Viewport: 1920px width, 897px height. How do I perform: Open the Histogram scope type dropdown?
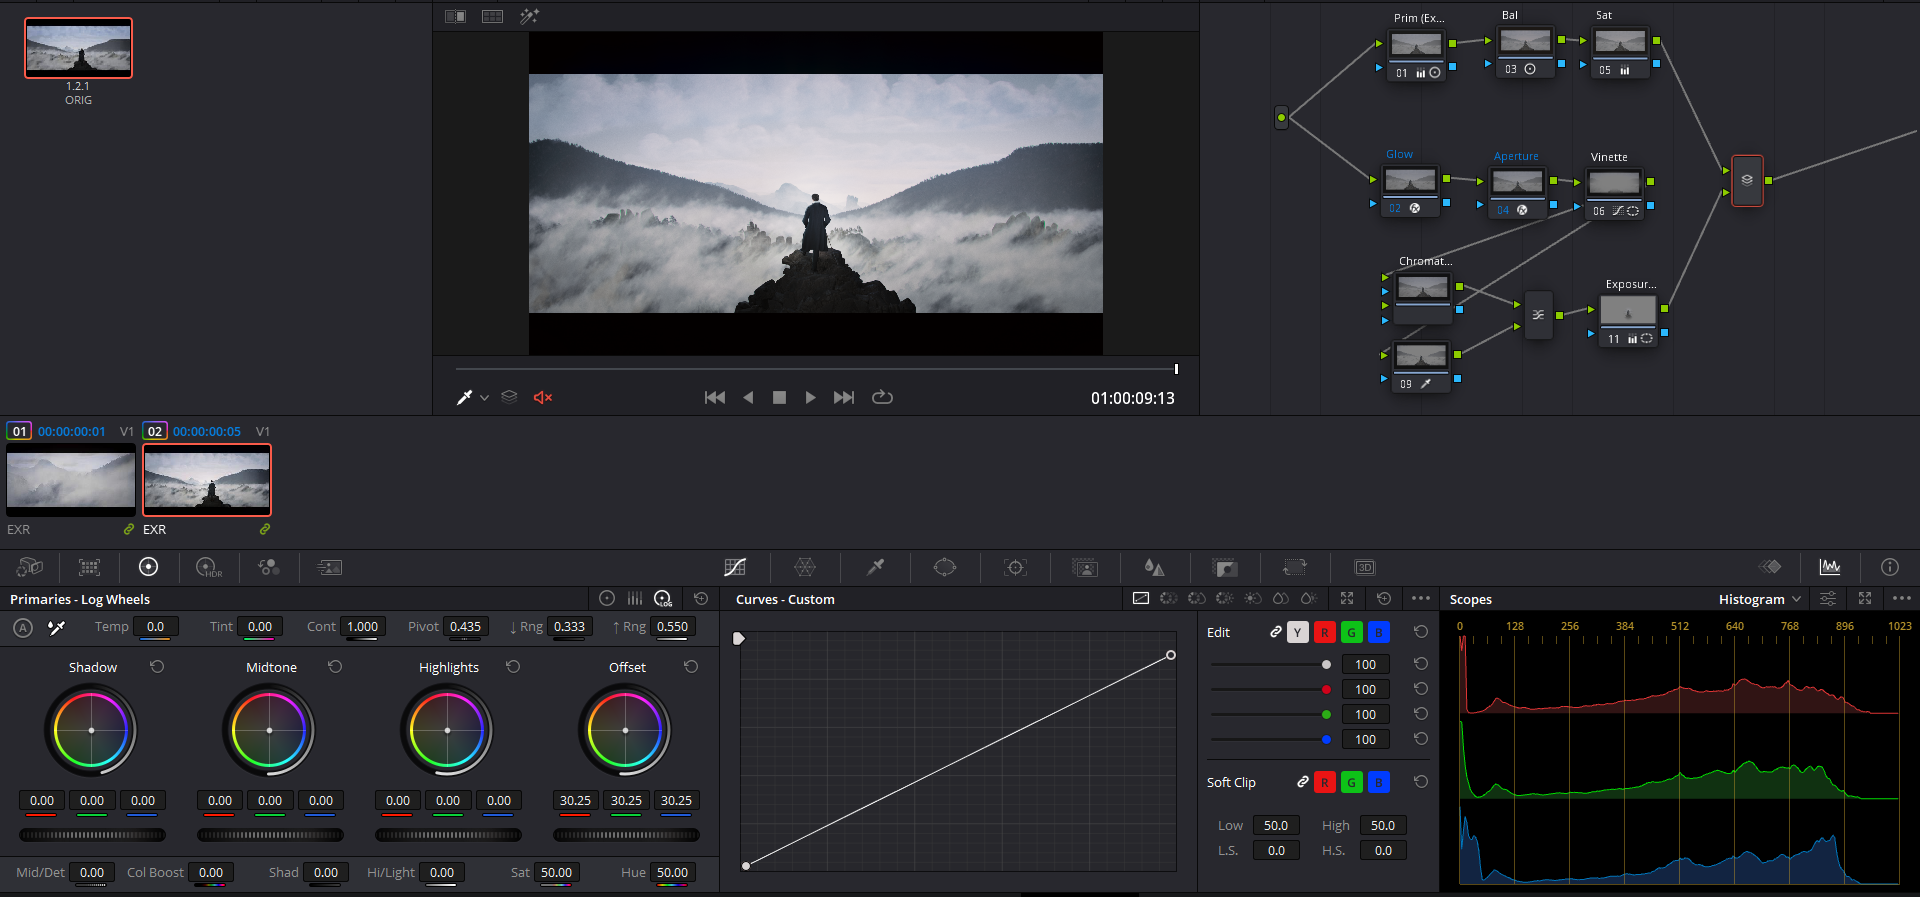(1760, 599)
